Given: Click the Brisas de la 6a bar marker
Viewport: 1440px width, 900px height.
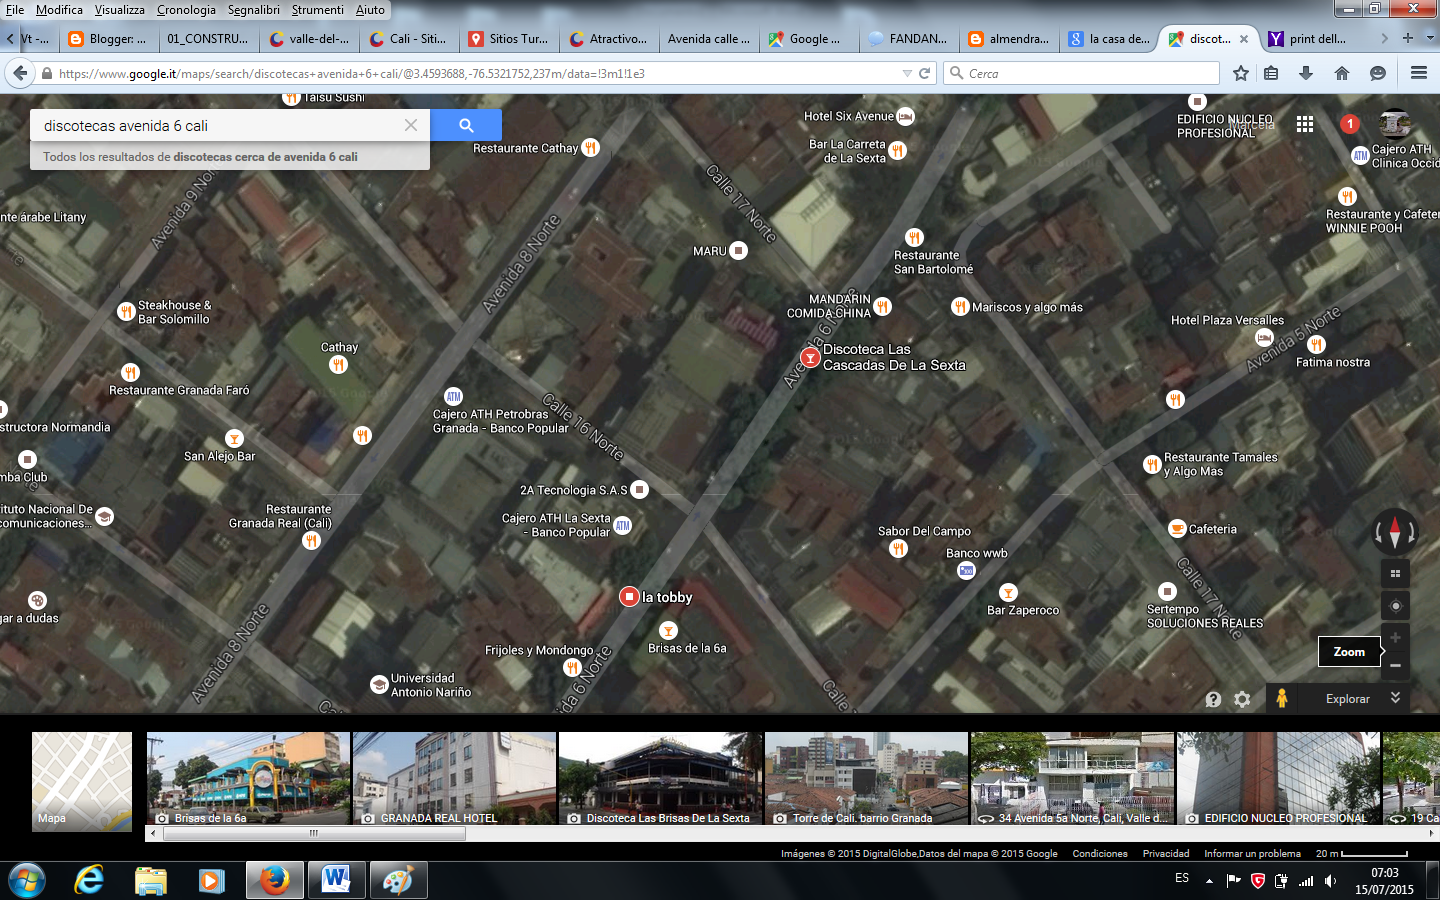Looking at the screenshot, I should (668, 630).
